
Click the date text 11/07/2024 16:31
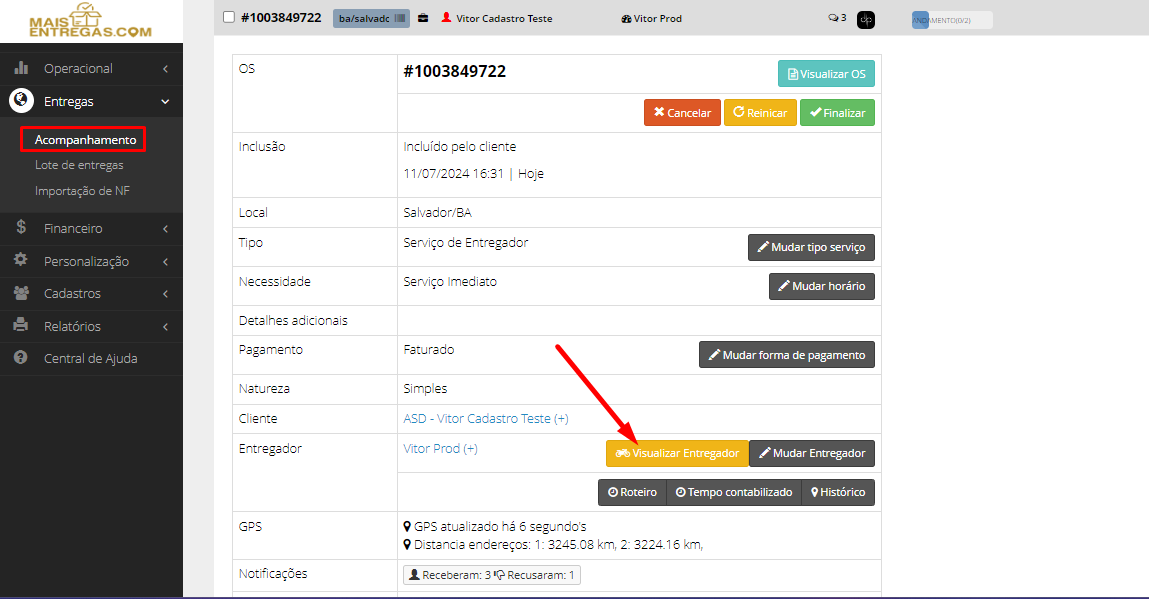coord(454,174)
